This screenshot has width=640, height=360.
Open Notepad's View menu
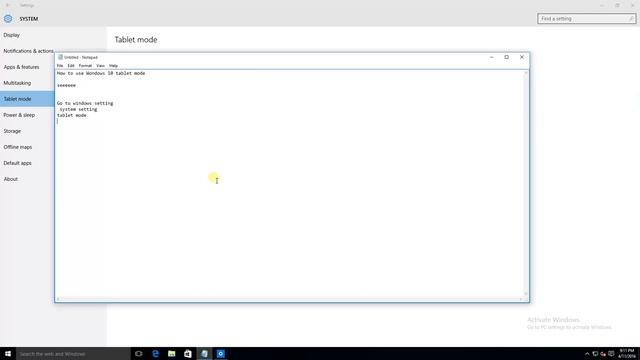point(100,66)
